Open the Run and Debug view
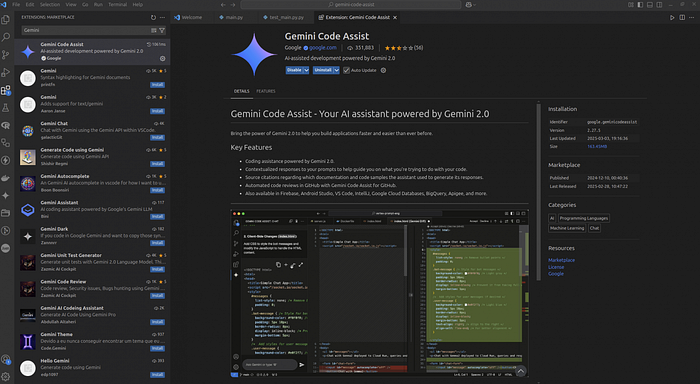The width and height of the screenshot is (700, 384). tap(6, 72)
